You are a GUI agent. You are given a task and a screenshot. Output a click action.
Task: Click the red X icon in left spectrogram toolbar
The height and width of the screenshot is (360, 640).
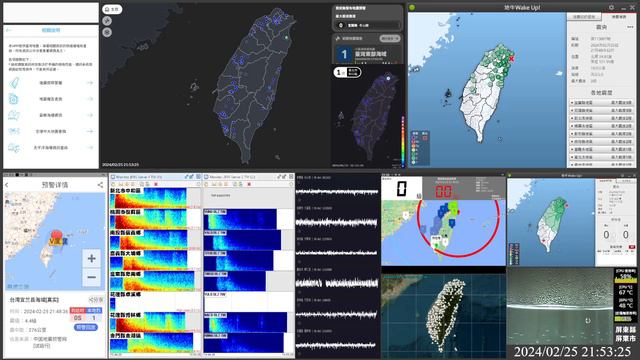156,184
